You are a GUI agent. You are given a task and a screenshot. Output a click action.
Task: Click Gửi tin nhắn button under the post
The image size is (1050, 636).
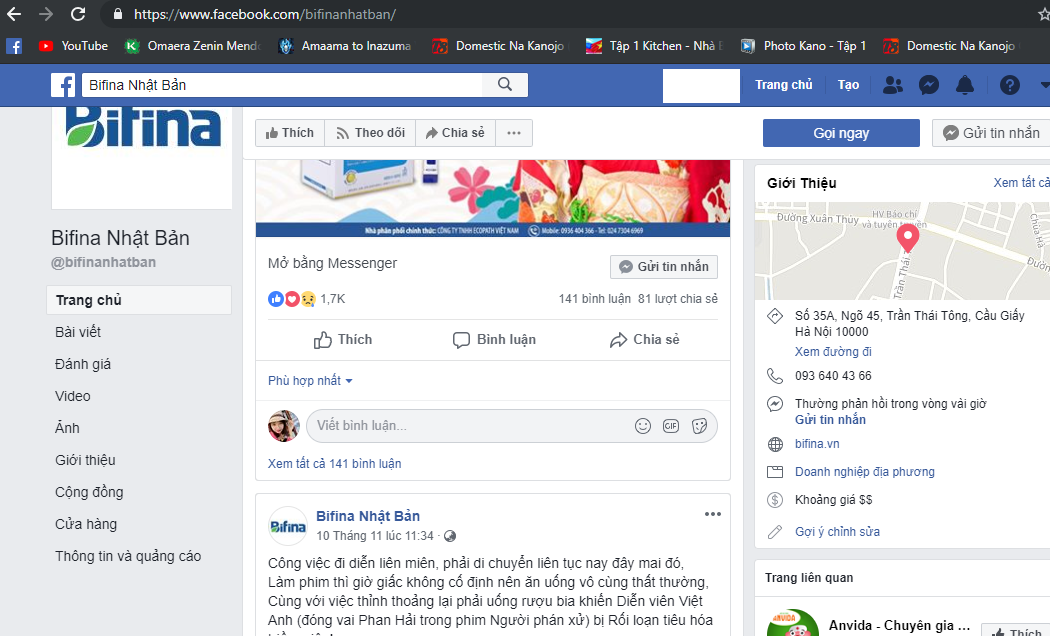(664, 266)
